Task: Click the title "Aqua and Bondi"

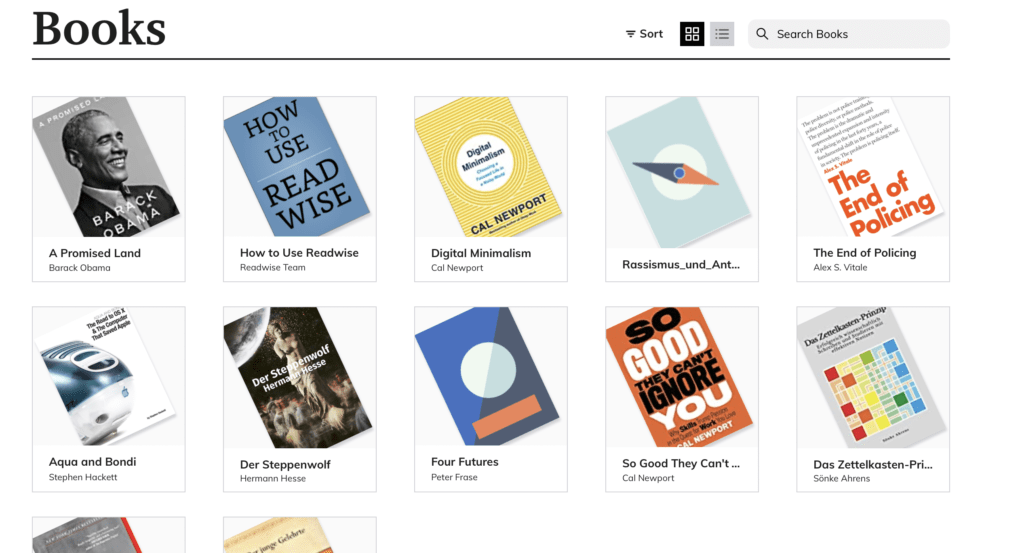Action: pos(93,462)
